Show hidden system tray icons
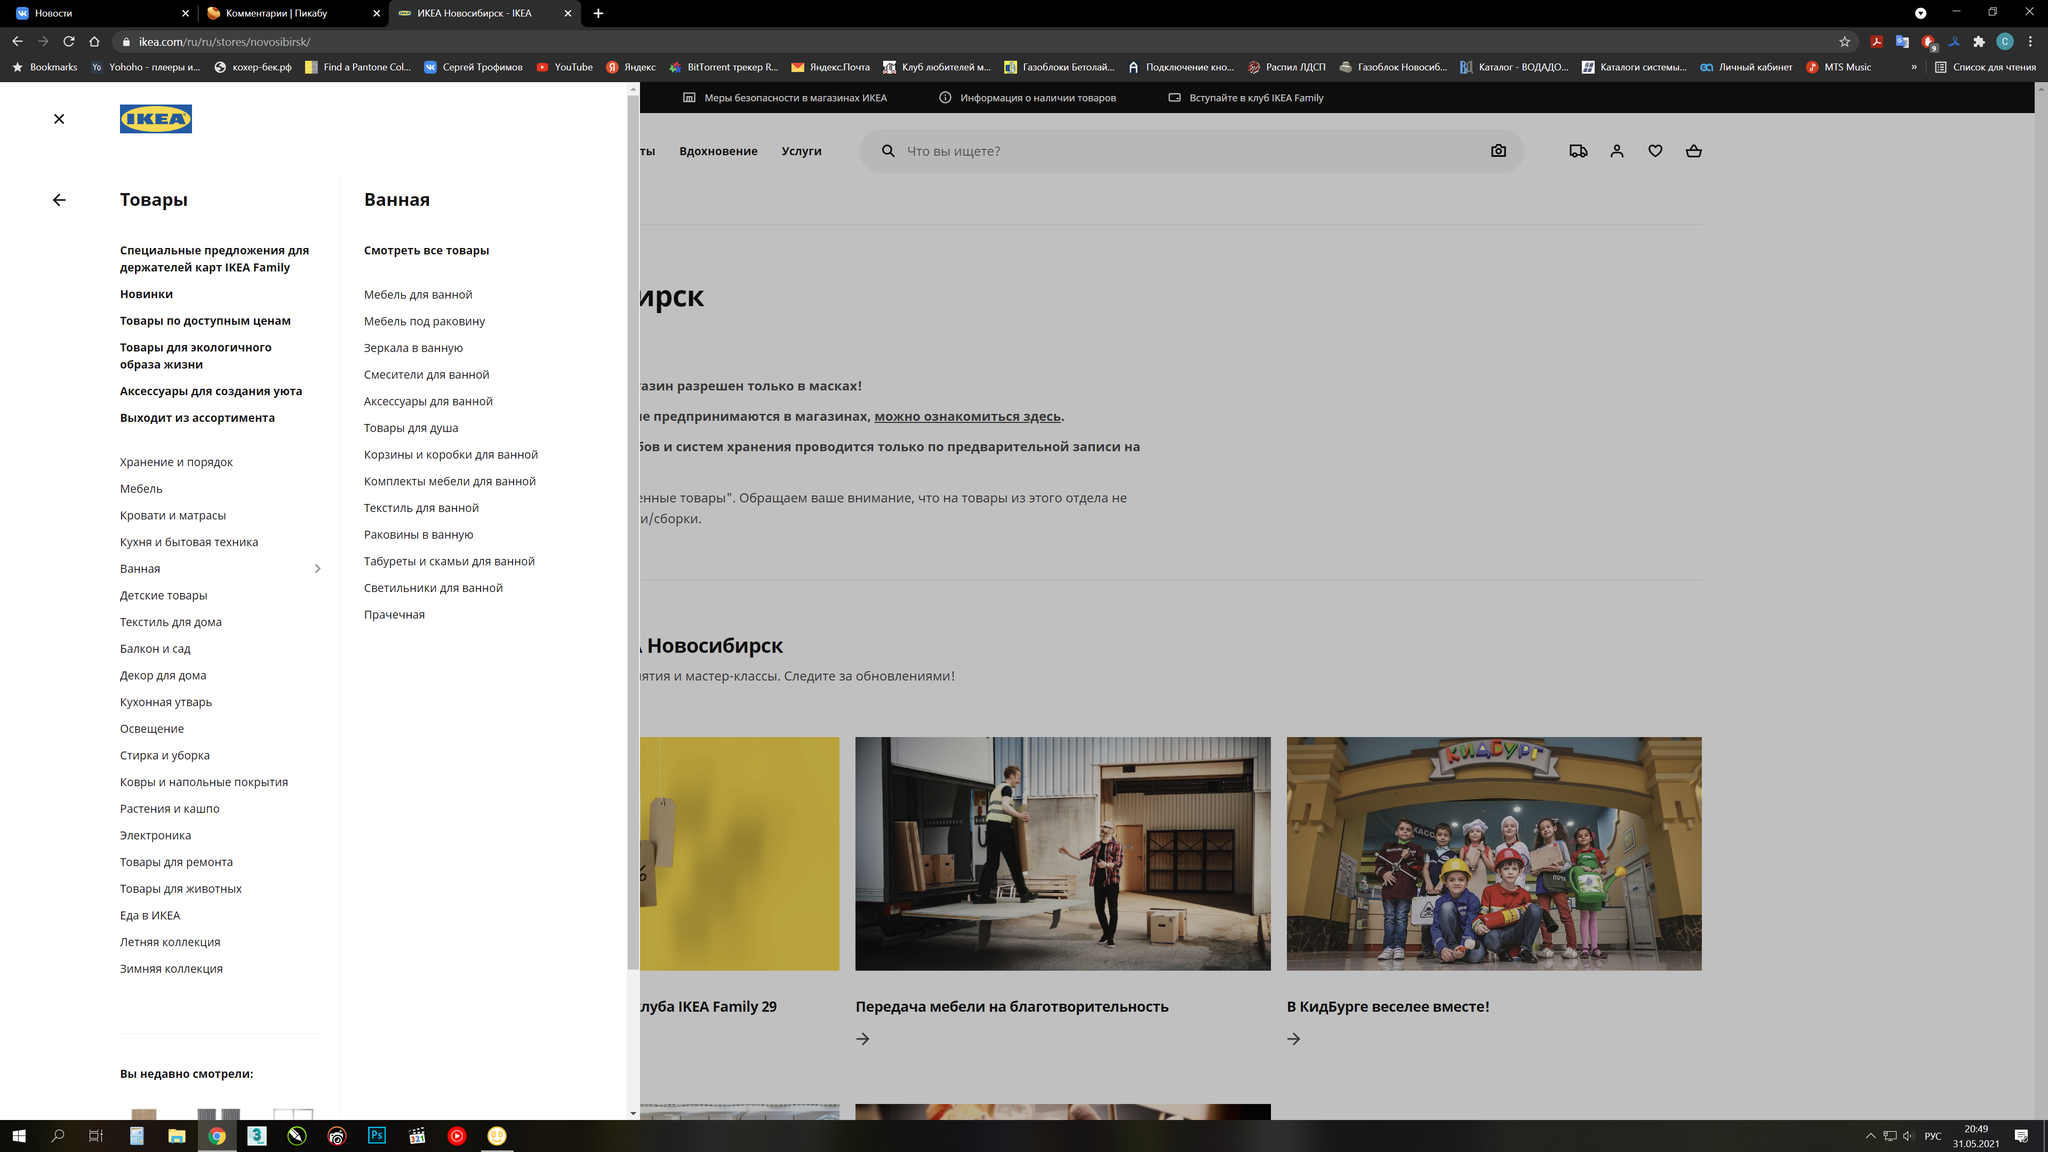The height and width of the screenshot is (1152, 2048). coord(1870,1136)
